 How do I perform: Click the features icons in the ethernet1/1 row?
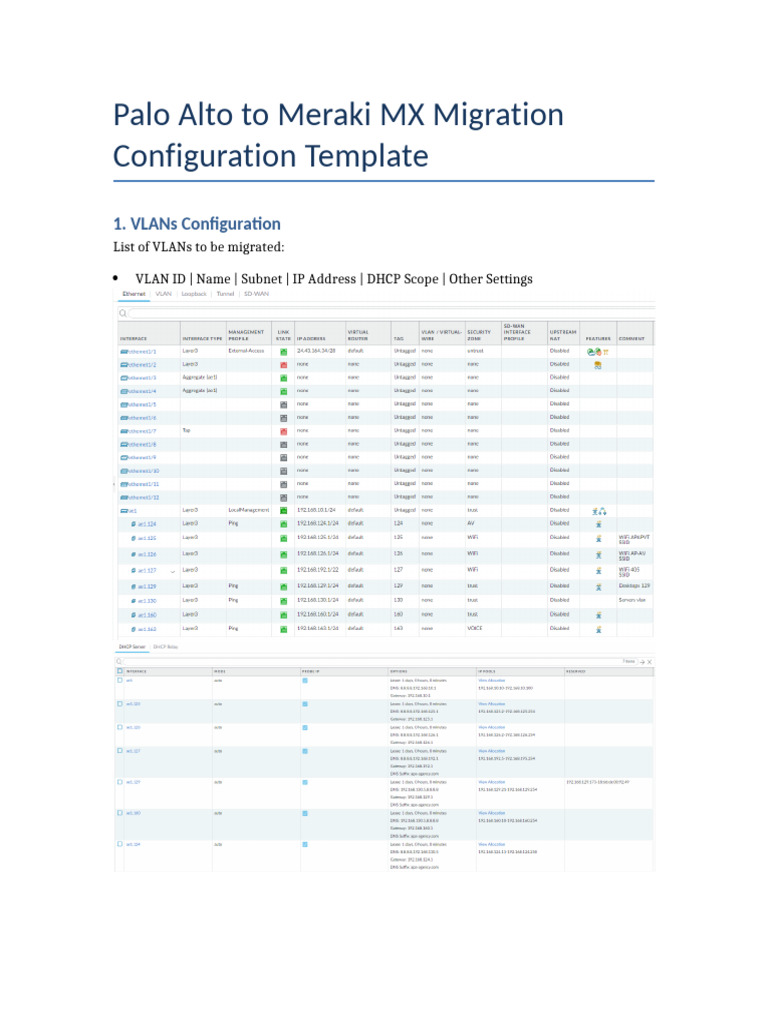(x=598, y=351)
